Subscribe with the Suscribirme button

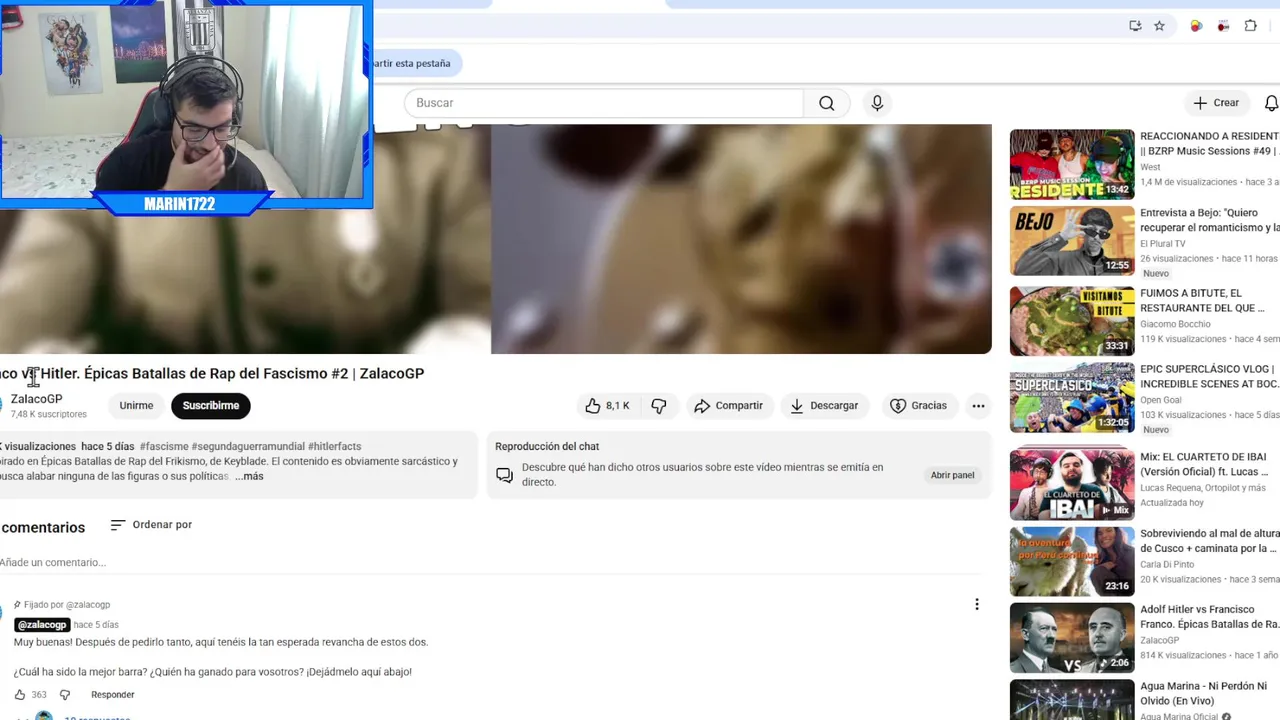point(211,405)
